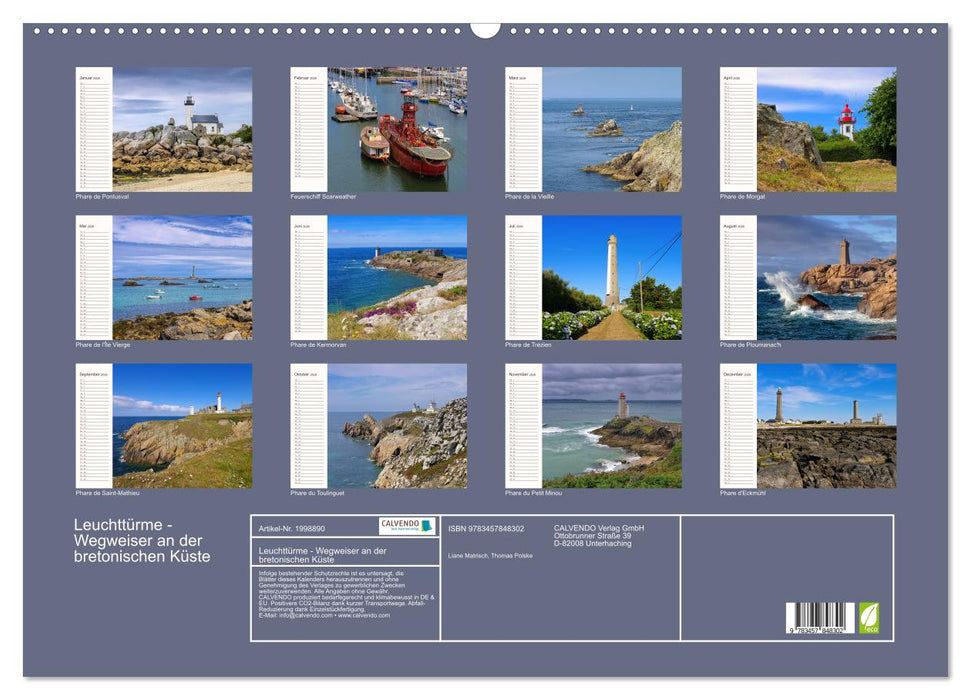Open the Phare de la Vieille image

pos(611,129)
